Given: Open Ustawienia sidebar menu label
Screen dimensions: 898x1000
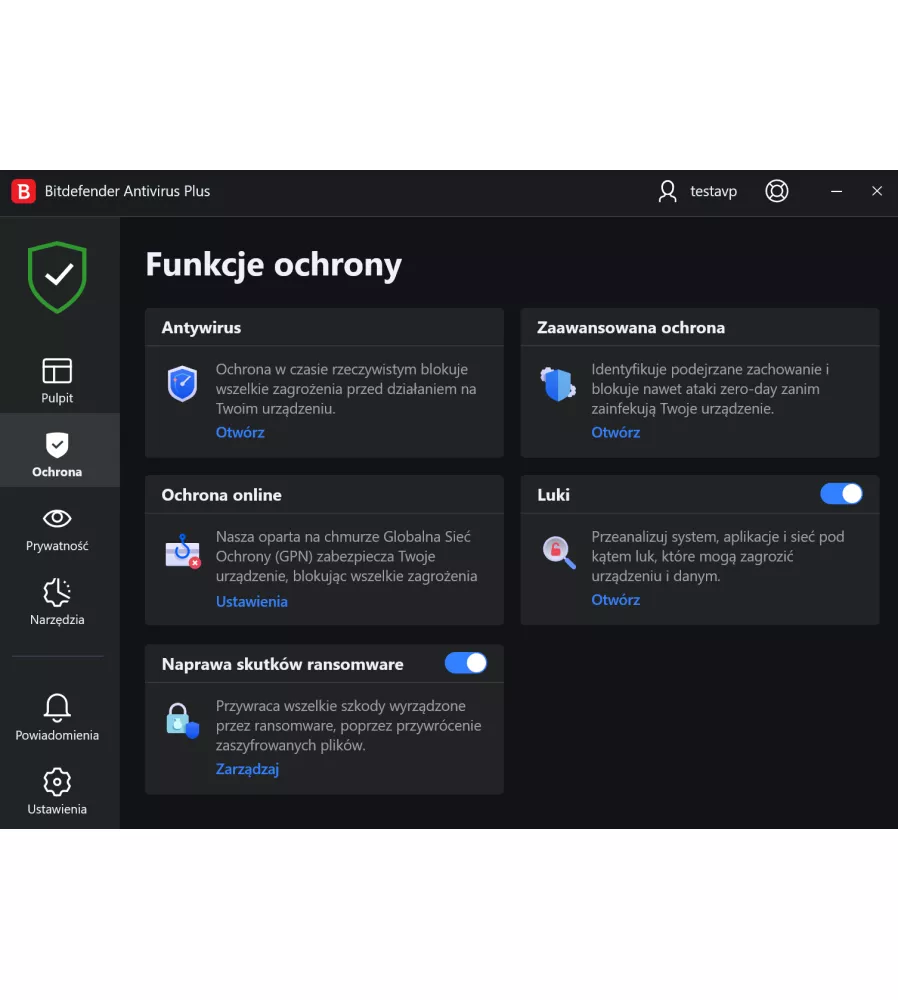Looking at the screenshot, I should coord(57,809).
